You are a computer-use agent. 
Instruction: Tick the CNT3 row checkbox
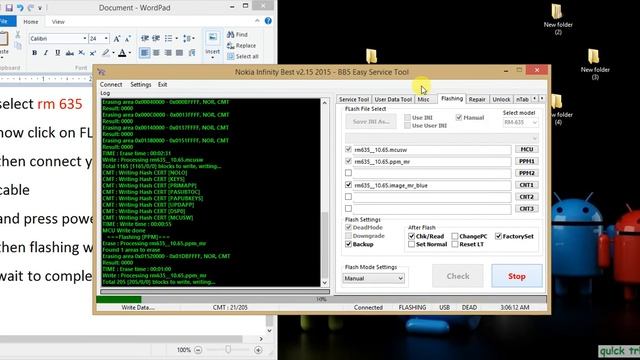pos(348,209)
